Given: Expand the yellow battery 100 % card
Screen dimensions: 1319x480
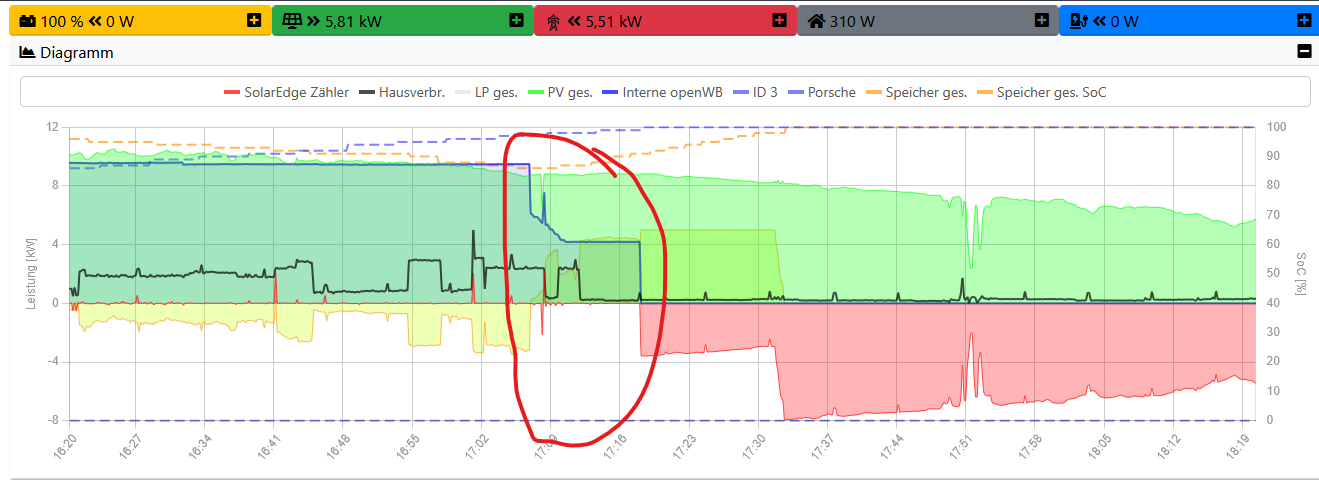Looking at the screenshot, I should pos(254,20).
